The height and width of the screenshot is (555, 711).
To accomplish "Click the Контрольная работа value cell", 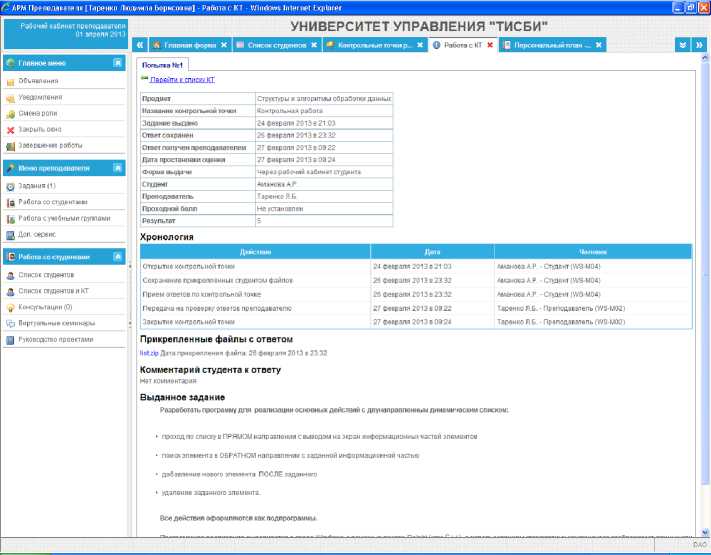I will (324, 111).
